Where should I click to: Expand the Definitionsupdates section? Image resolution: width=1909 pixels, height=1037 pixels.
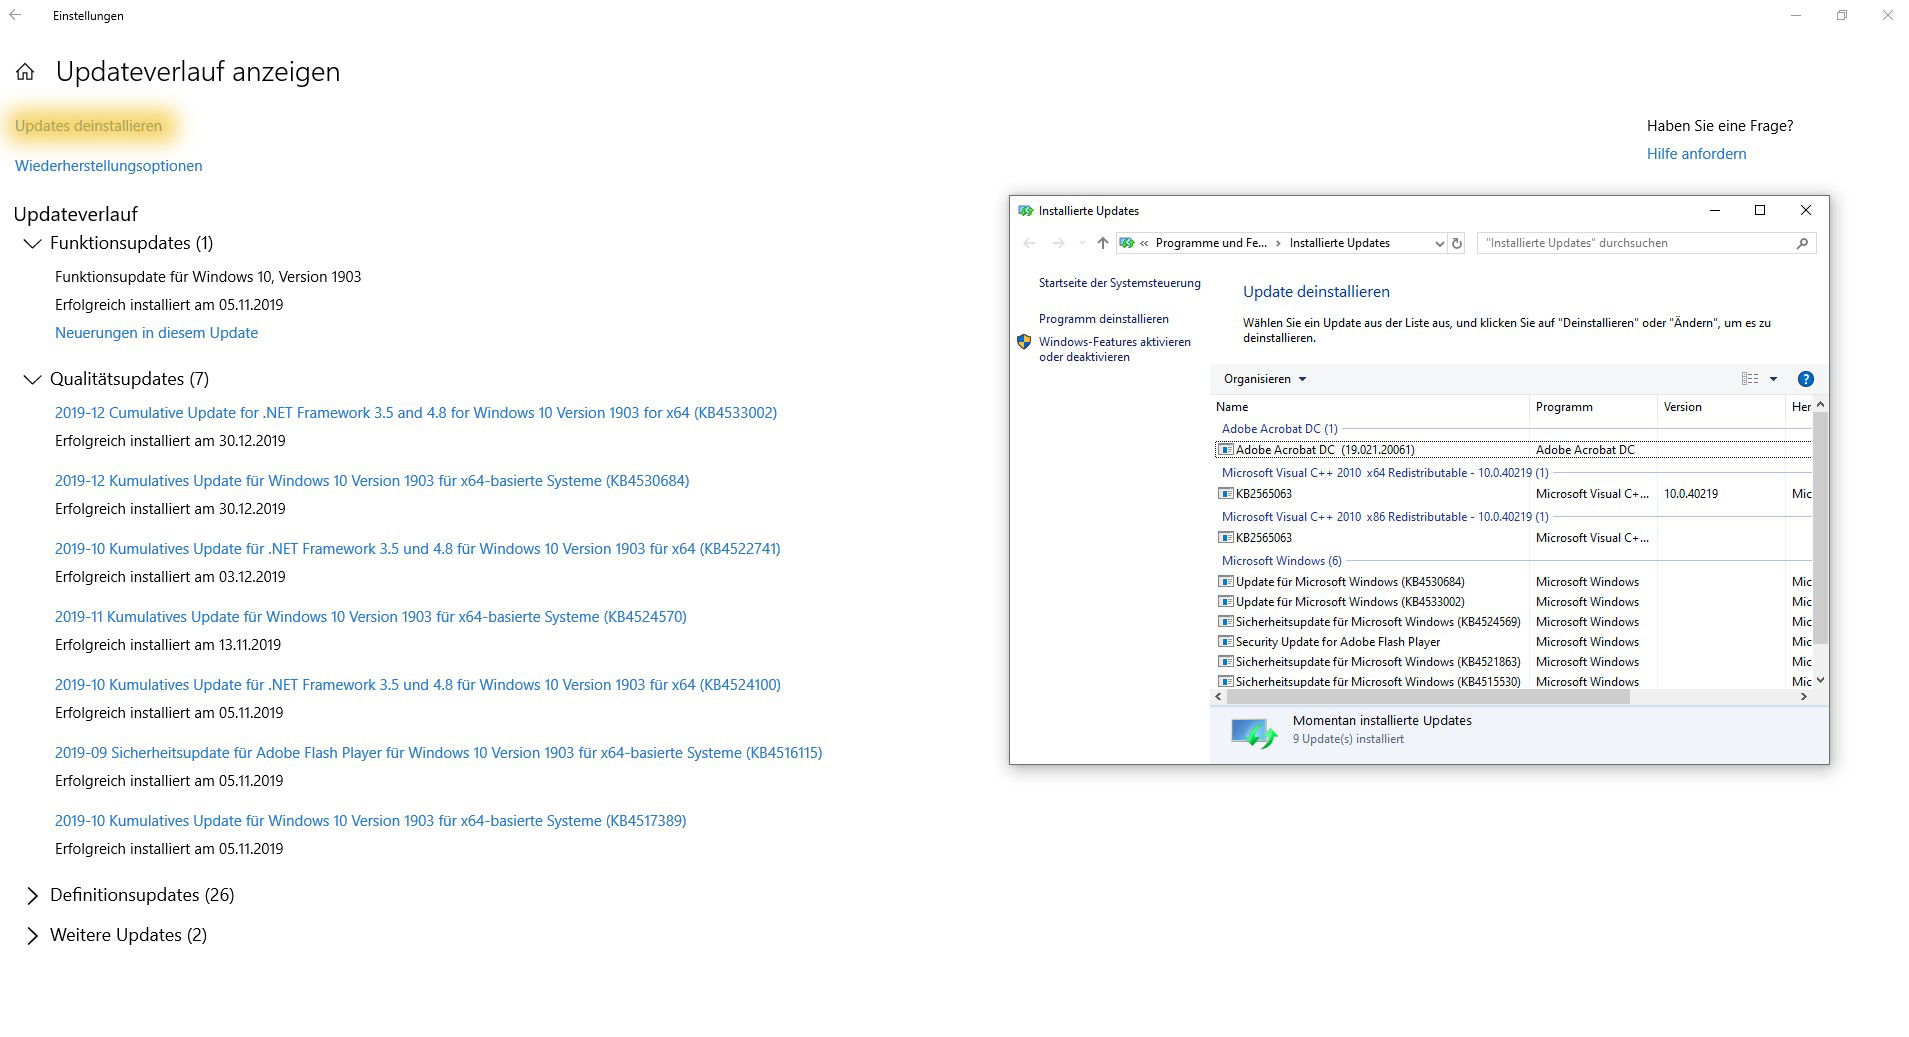32,895
